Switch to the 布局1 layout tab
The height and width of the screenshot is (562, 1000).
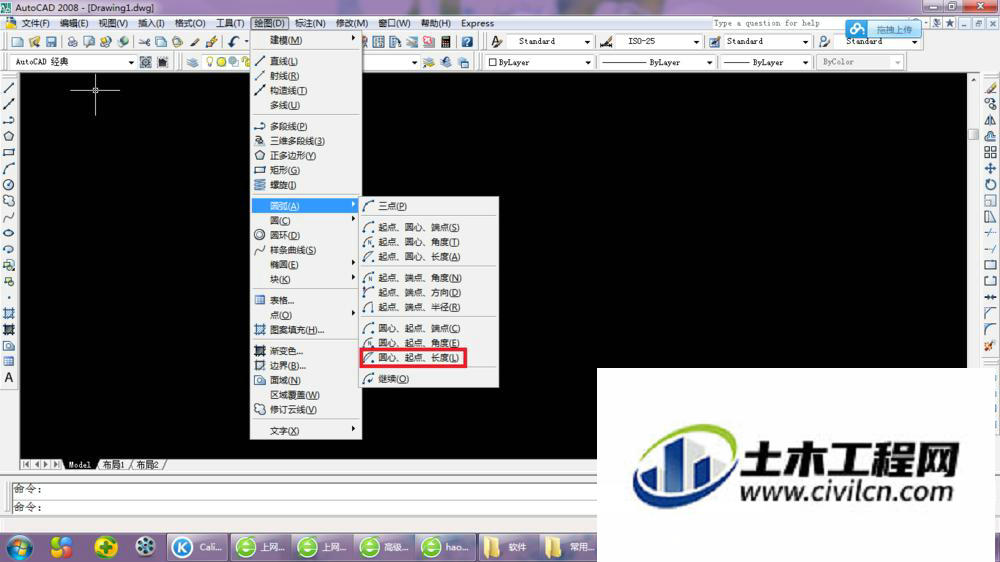pyautogui.click(x=114, y=465)
